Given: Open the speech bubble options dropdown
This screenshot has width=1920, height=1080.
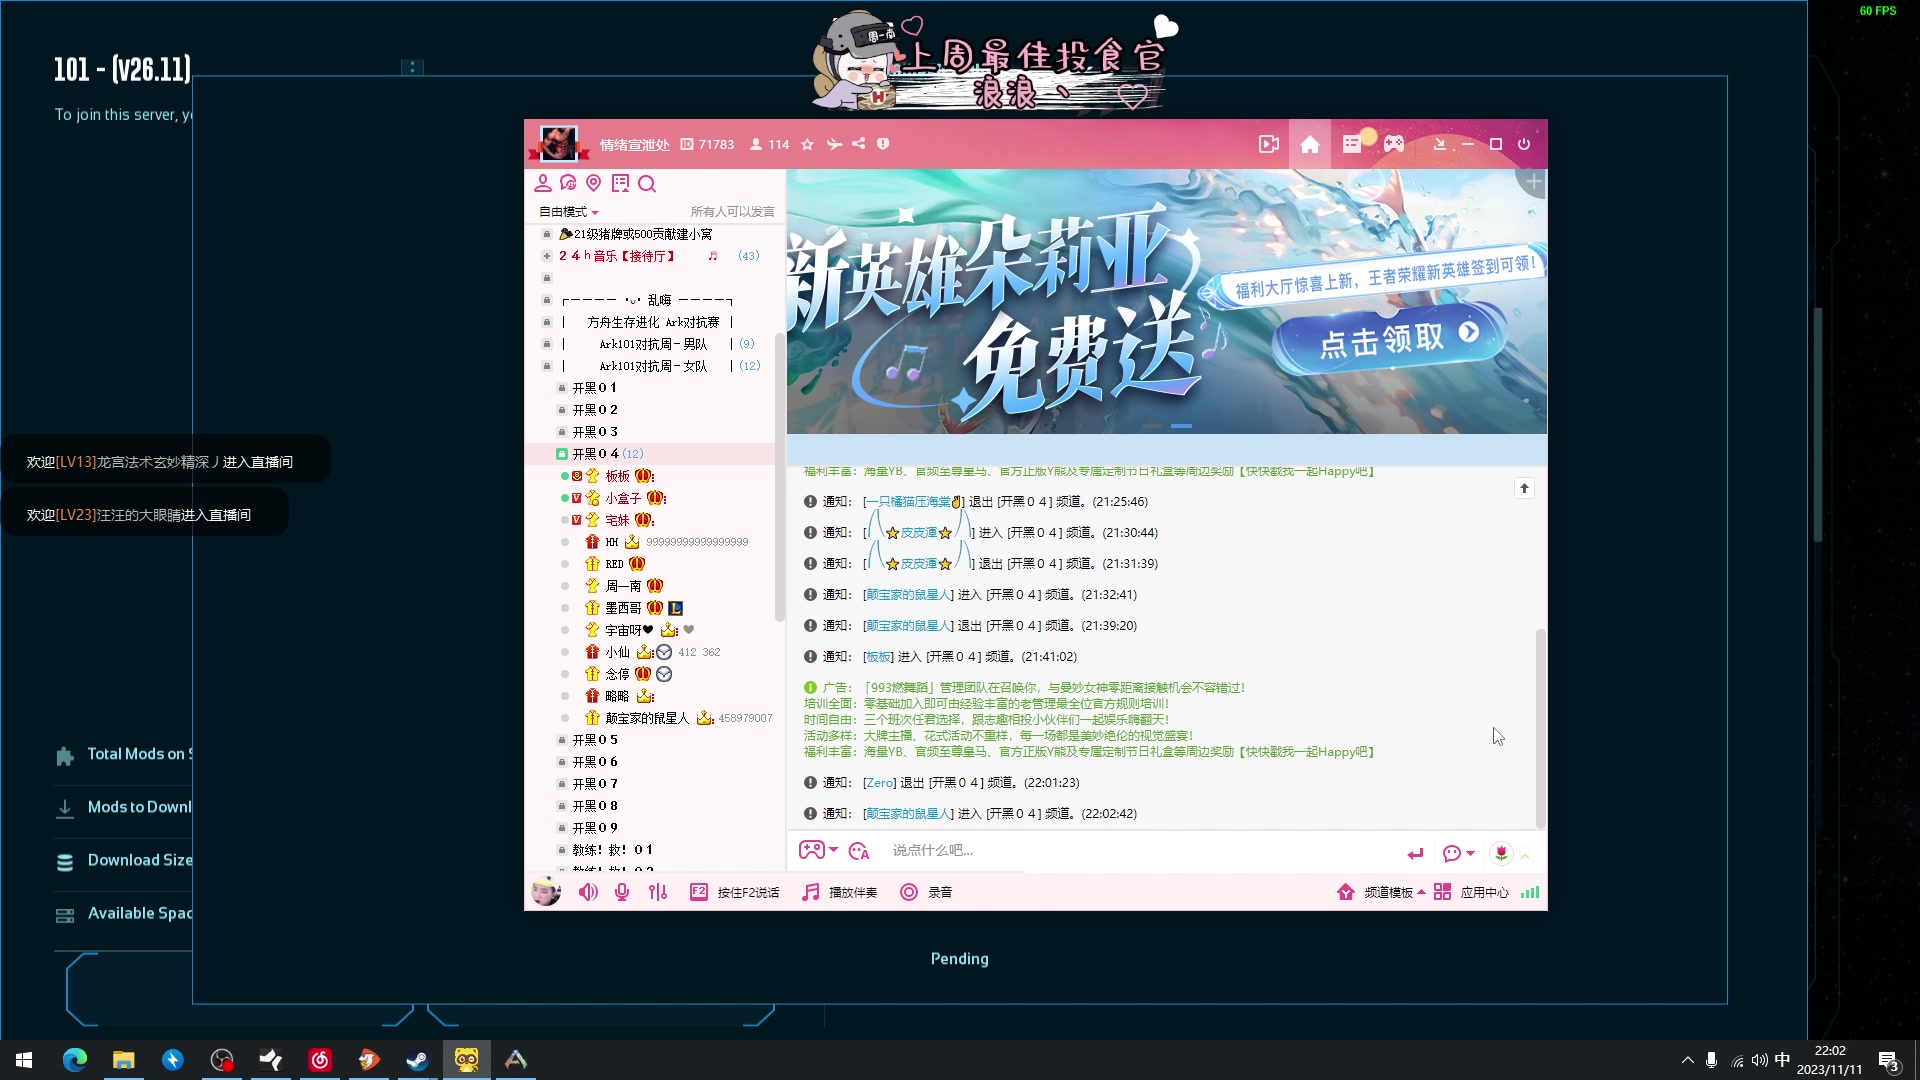Looking at the screenshot, I should 1459,853.
